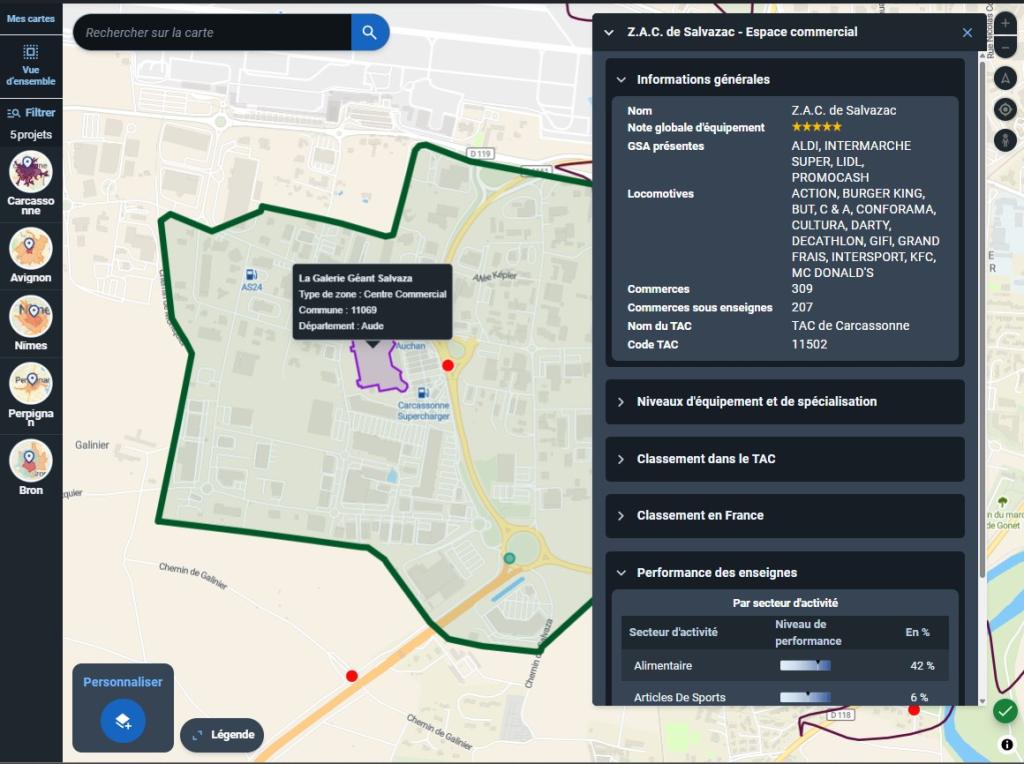Zoom in on the map
1024x764 pixels.
click(x=1006, y=22)
